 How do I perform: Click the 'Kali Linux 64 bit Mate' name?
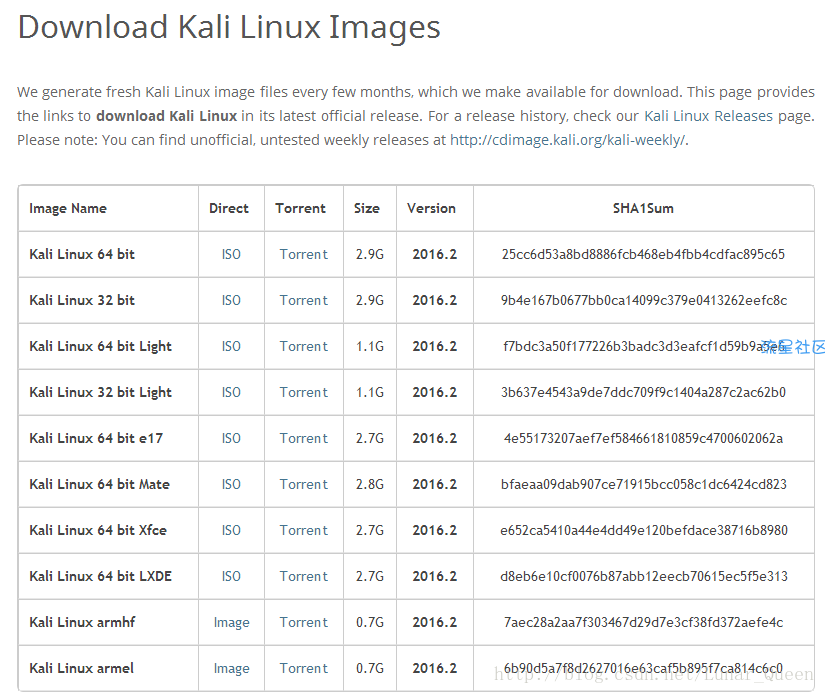click(x=99, y=485)
